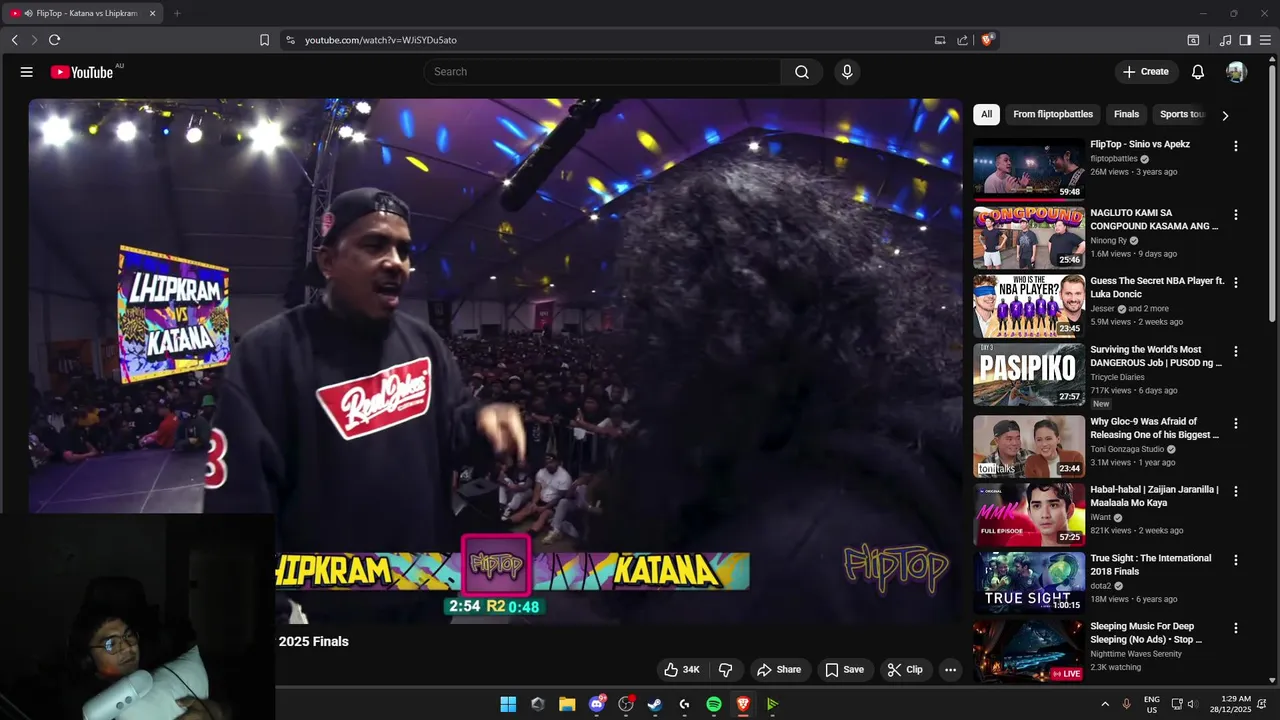
Task: Open the CONGPOUND video thumbnail
Action: tap(1029, 237)
